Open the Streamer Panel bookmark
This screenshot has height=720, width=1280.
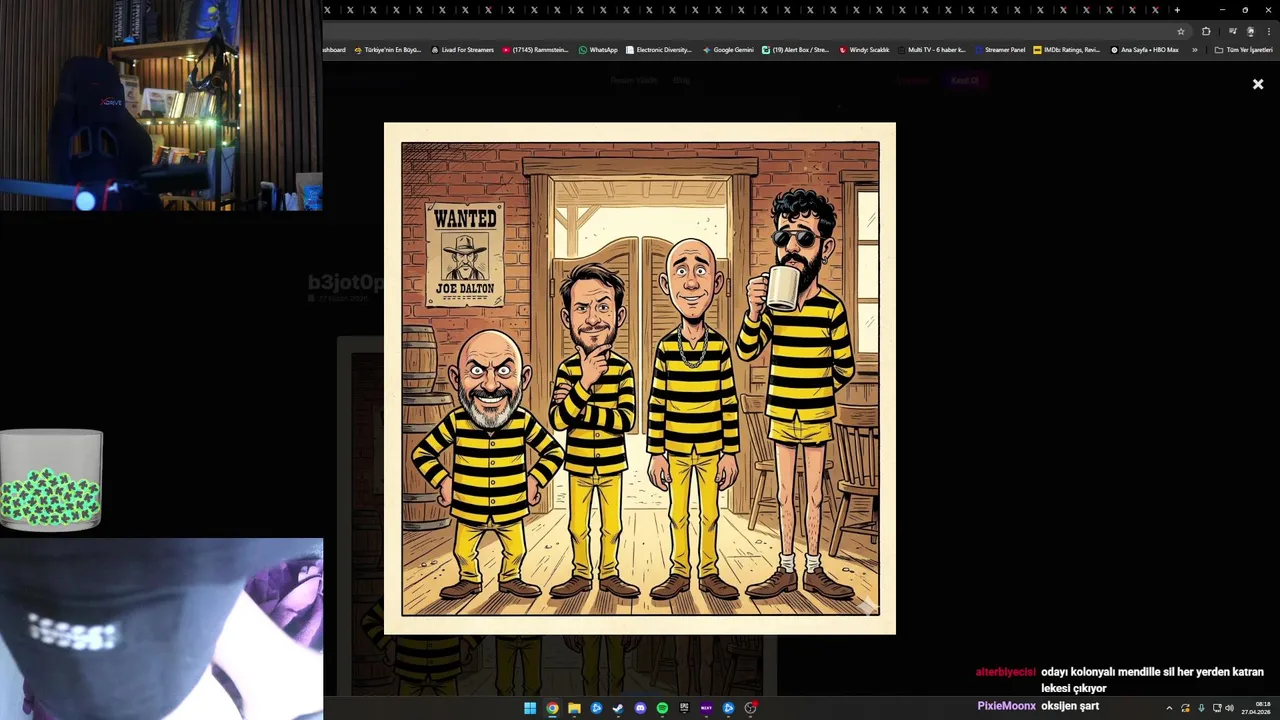point(1000,50)
